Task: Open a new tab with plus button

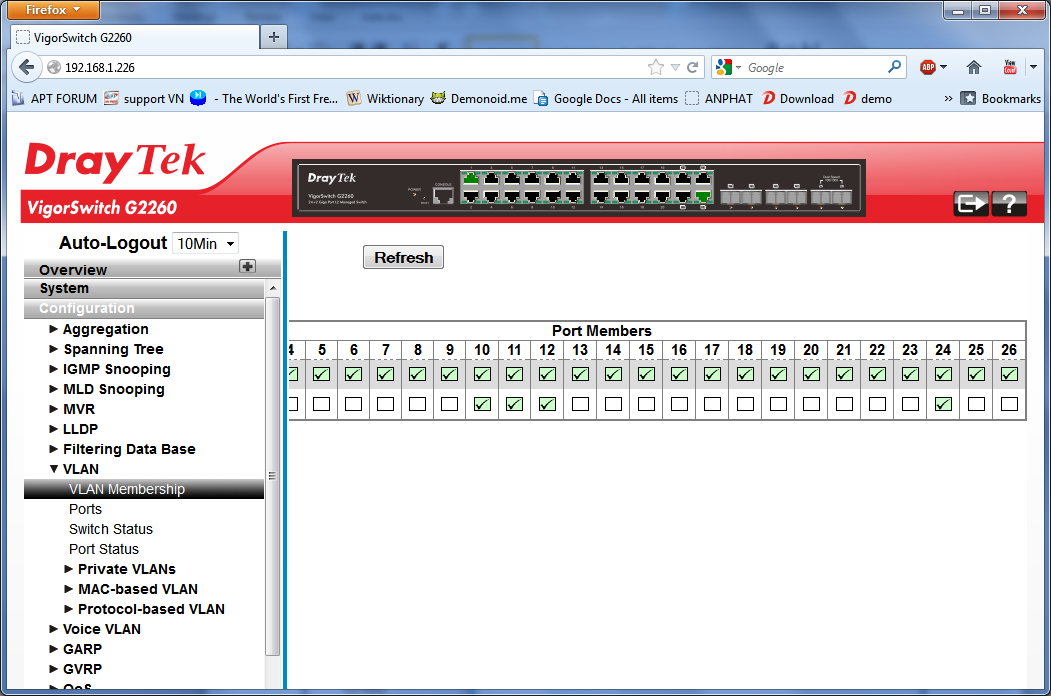Action: click(273, 37)
